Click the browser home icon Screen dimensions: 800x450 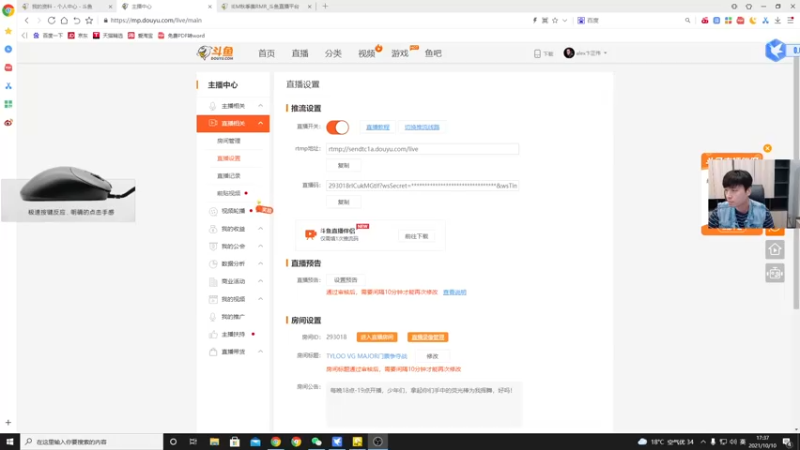(64, 20)
